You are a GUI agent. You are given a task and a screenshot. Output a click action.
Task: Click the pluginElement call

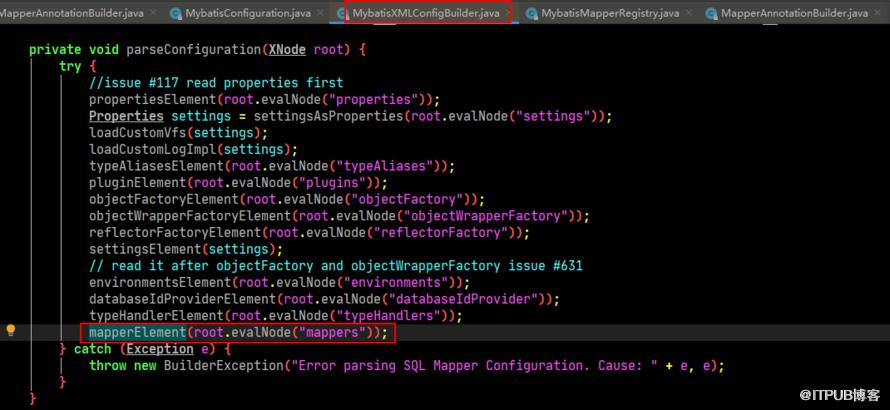137,183
